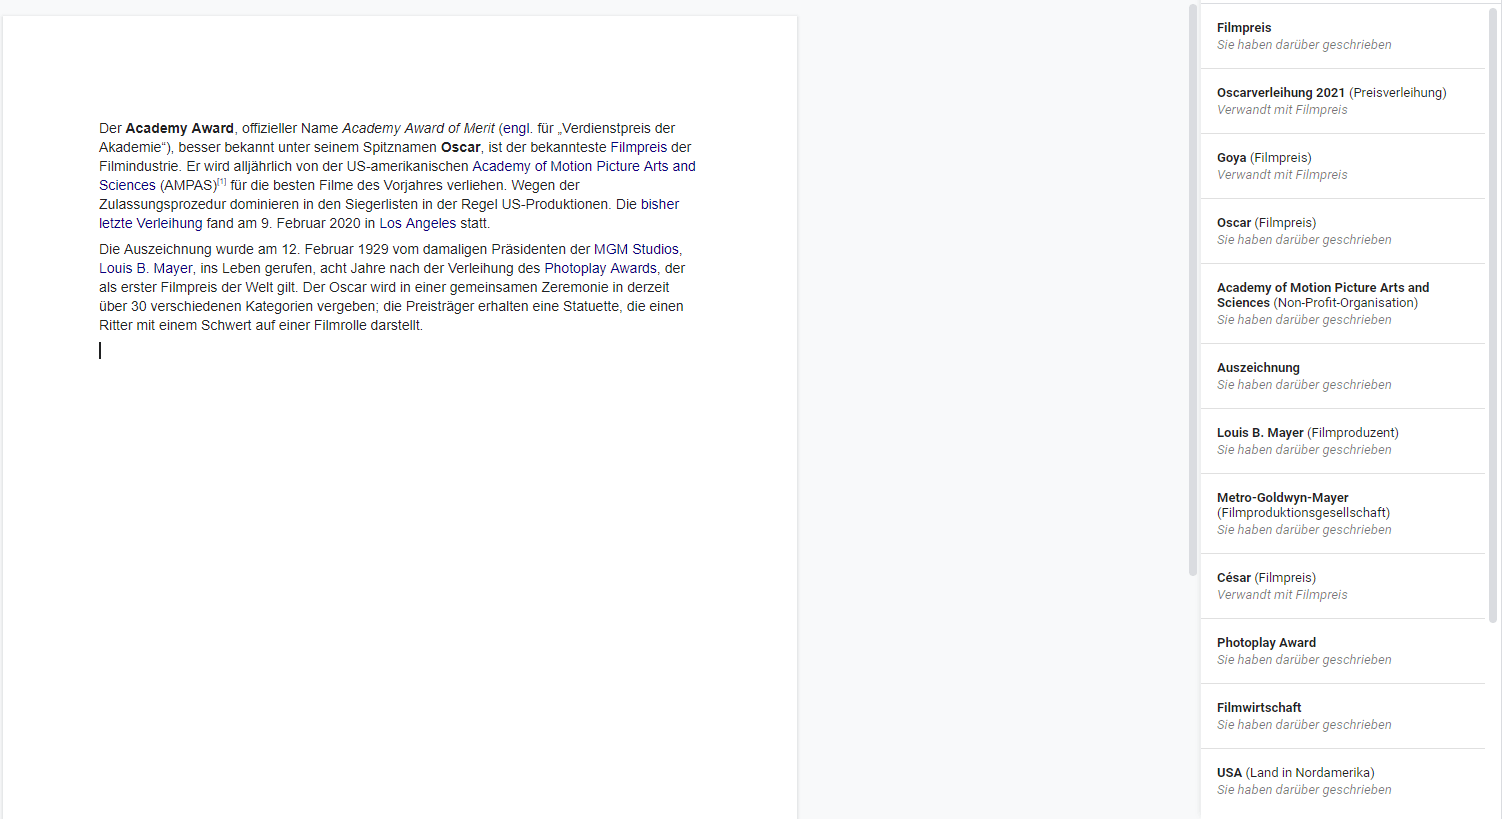Select the 'Photoplay Award' sidebar entry
Image resolution: width=1505 pixels, height=819 pixels.
click(1343, 651)
